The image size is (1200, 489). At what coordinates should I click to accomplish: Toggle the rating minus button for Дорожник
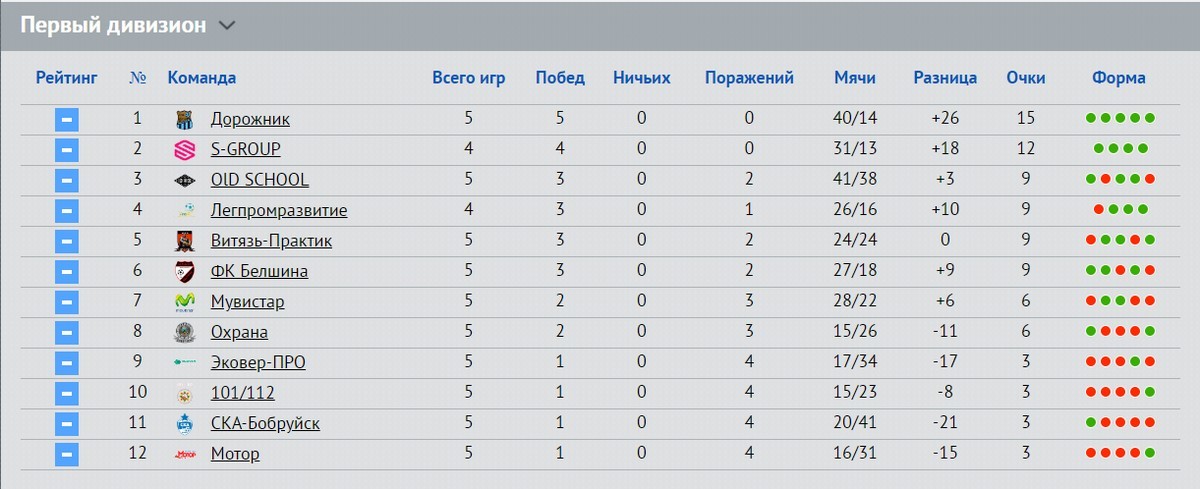coord(67,120)
